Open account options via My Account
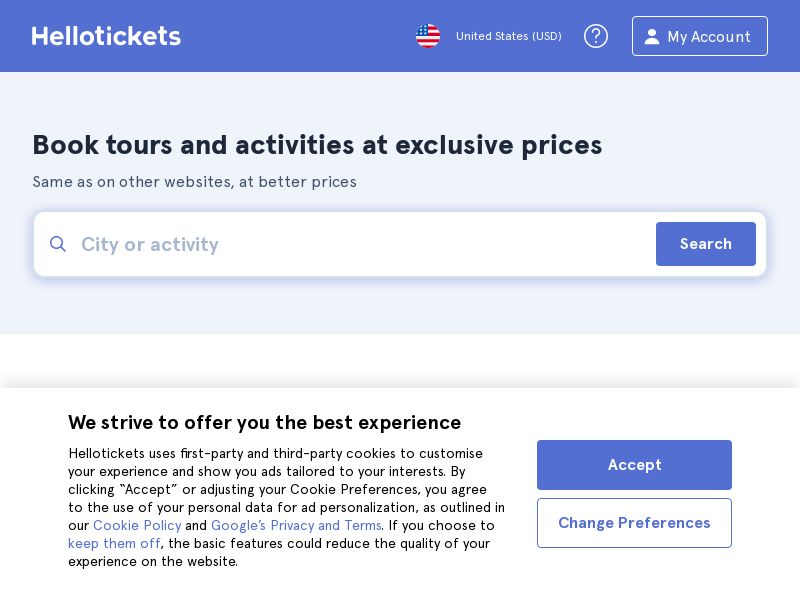The height and width of the screenshot is (600, 800). pos(700,36)
